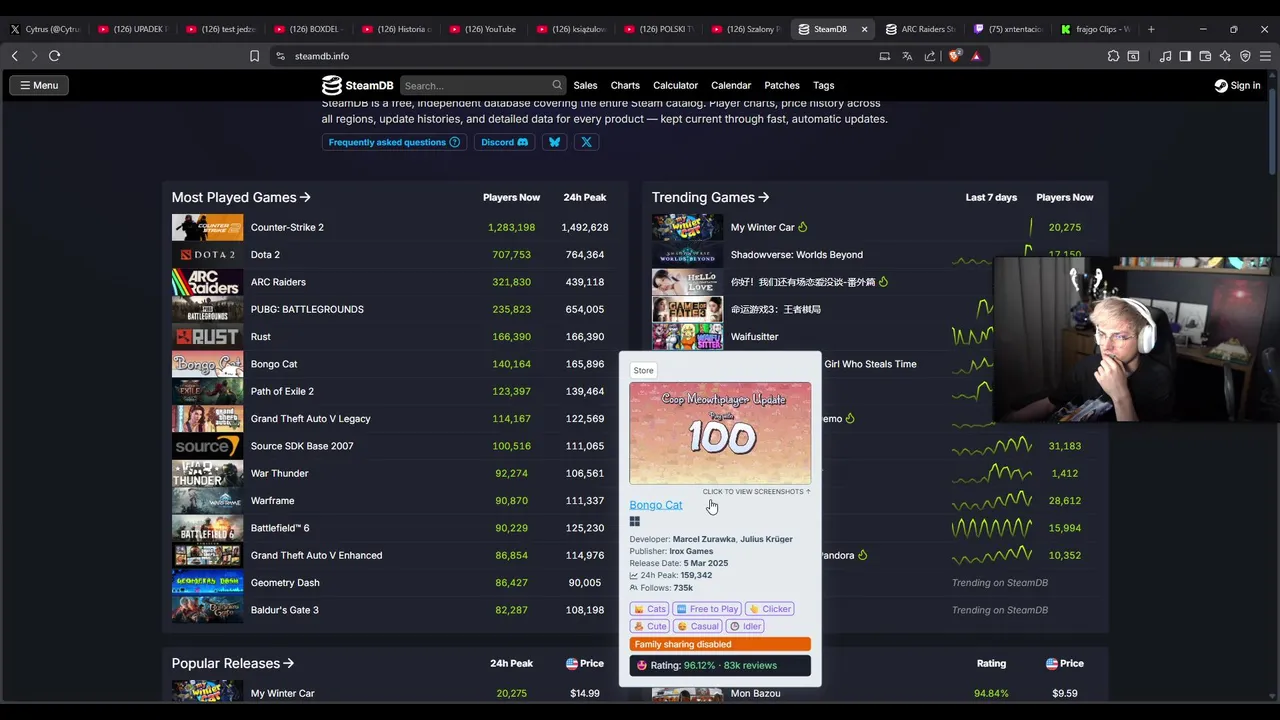Click the search magnifier icon
The image size is (1280, 720).
(557, 85)
